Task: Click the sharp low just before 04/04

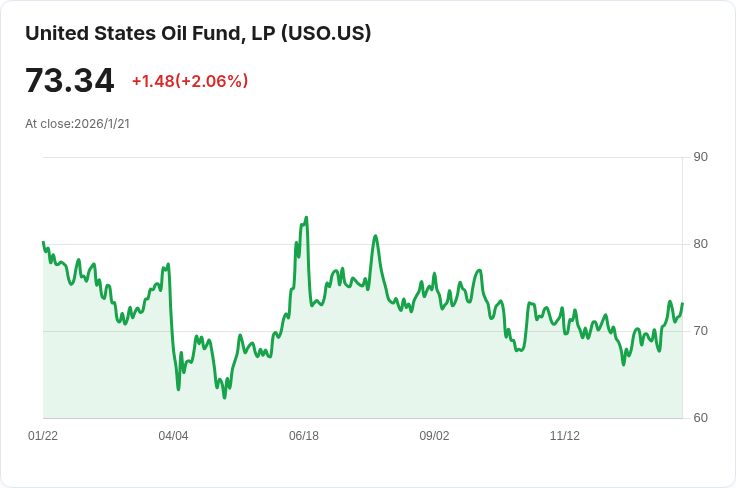Action: tap(178, 389)
